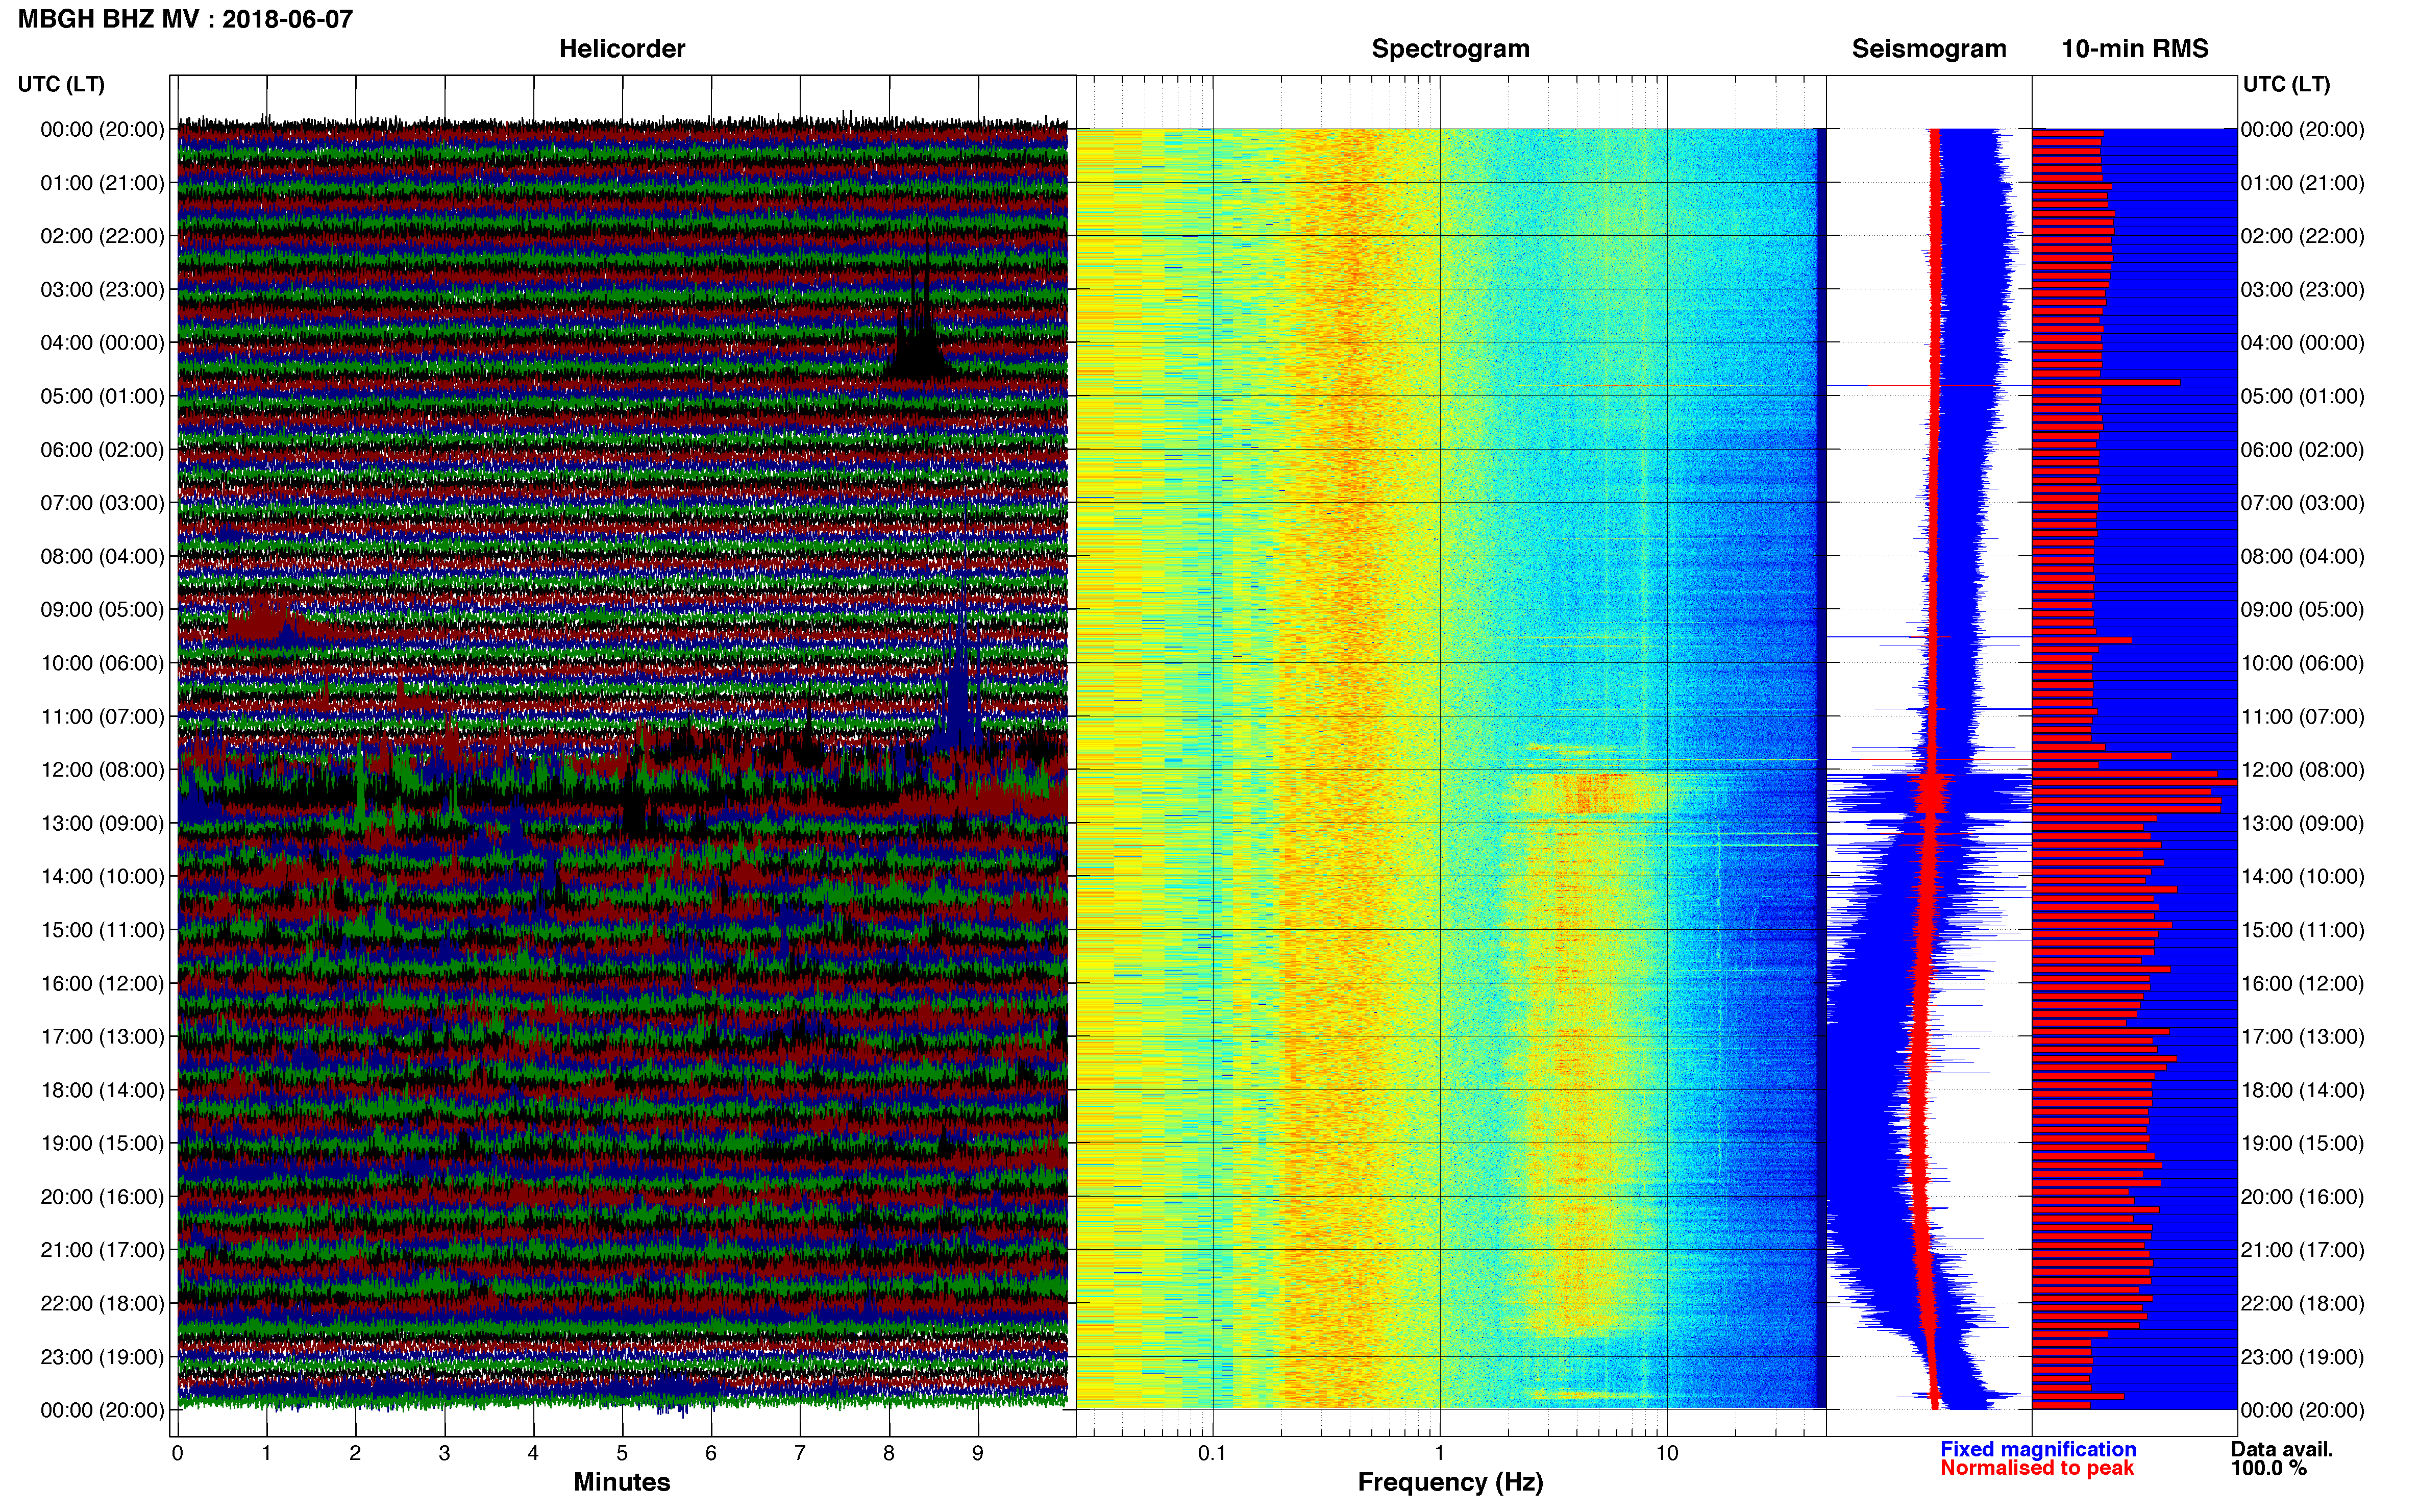Click left time label '22:00 (18:00)'
This screenshot has width=2419, height=1512.
pyautogui.click(x=102, y=1304)
